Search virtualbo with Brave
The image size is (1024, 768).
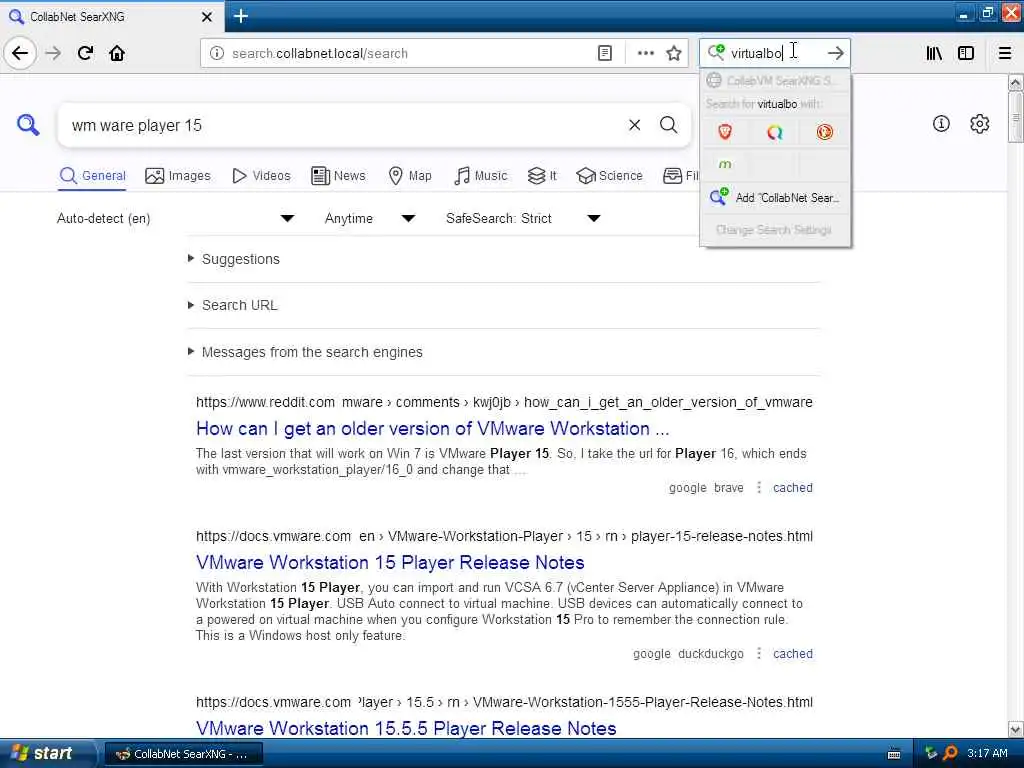[725, 133]
